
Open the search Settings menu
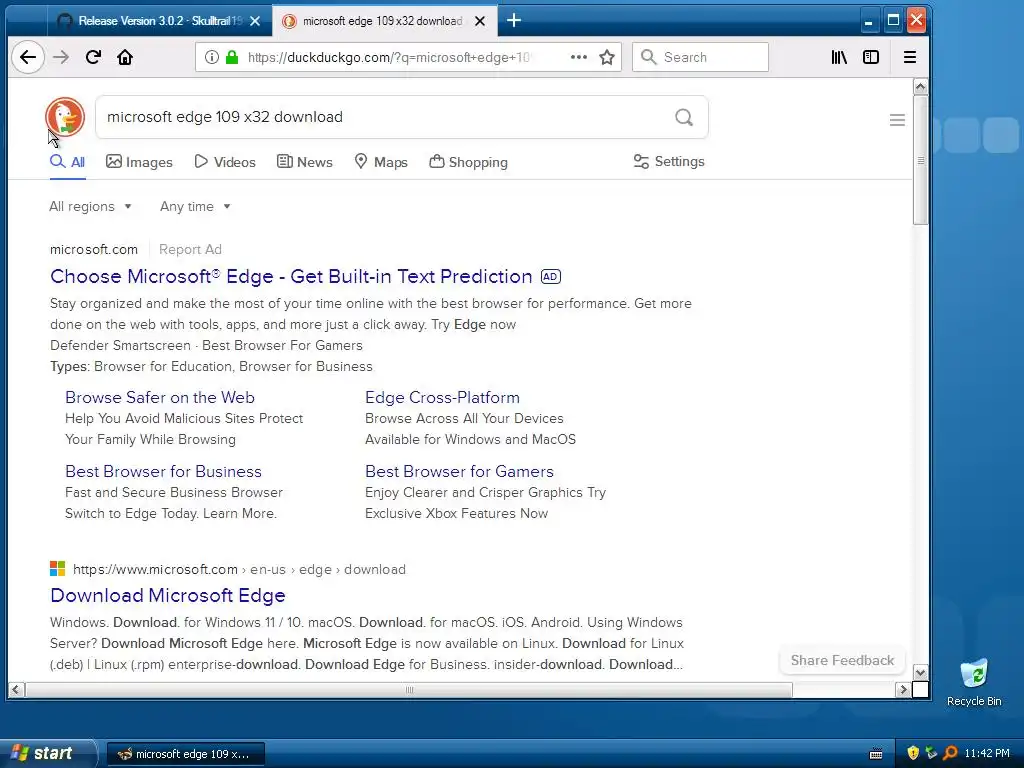(x=669, y=161)
